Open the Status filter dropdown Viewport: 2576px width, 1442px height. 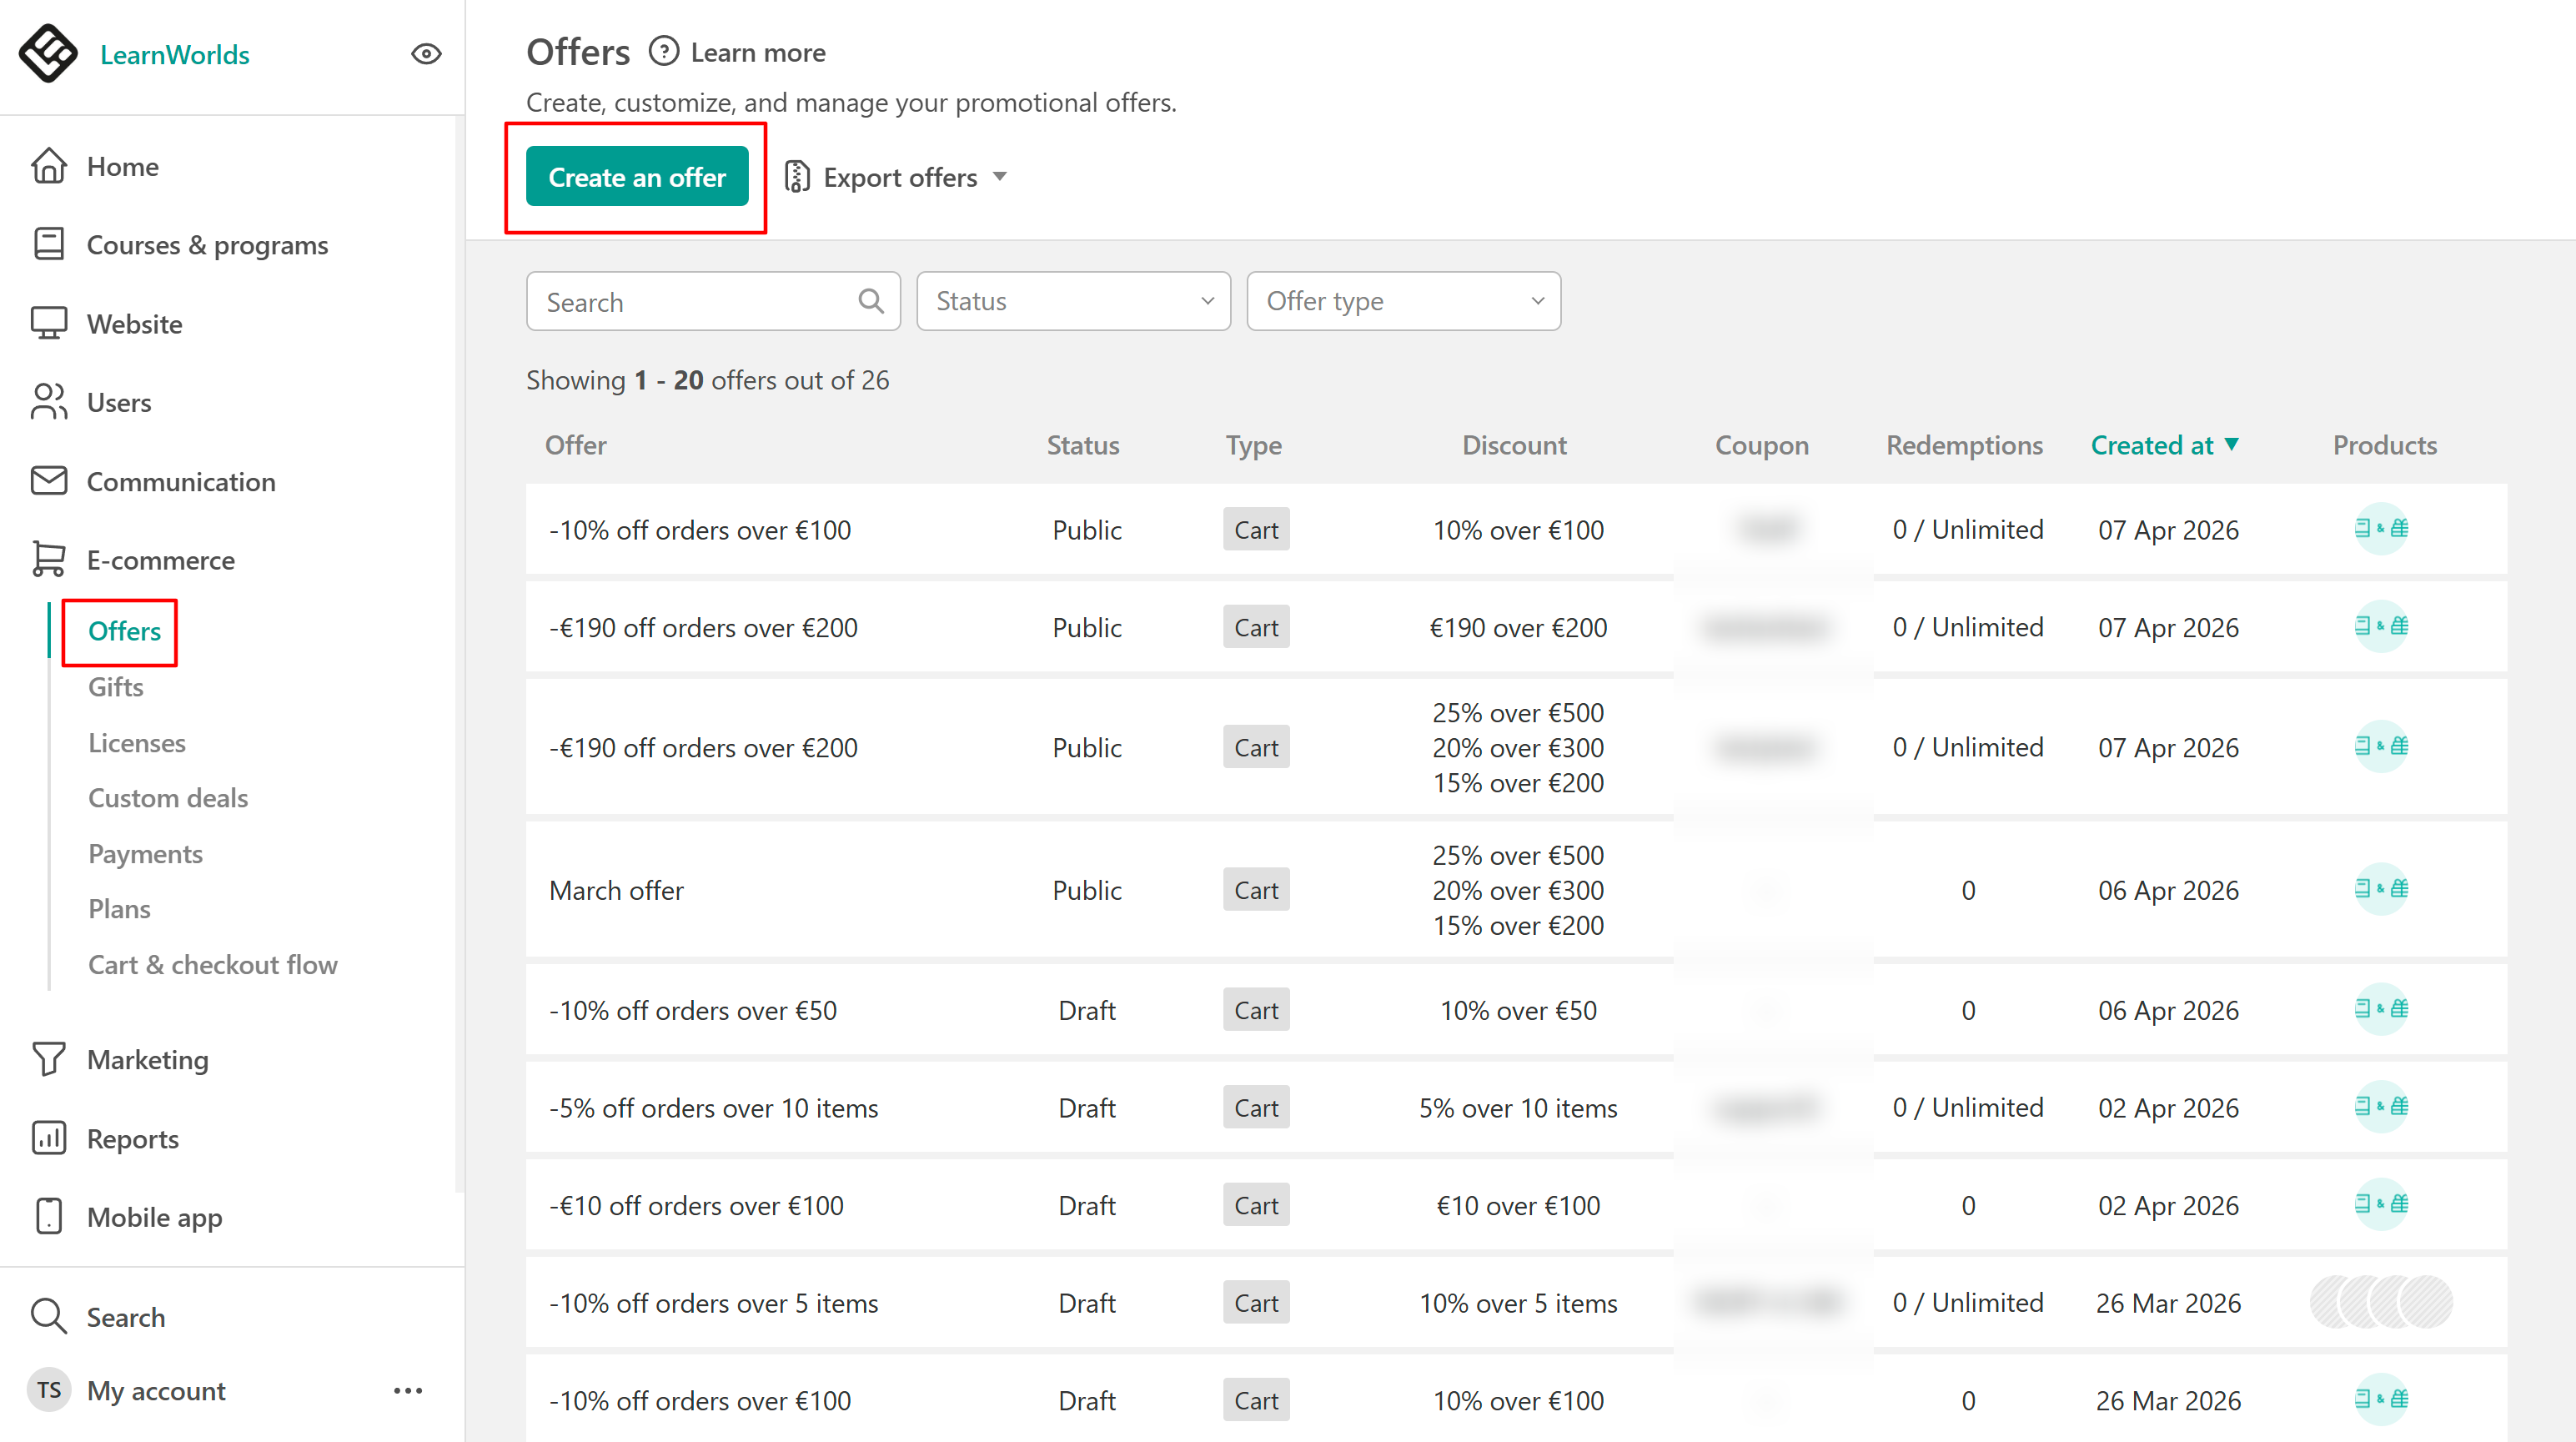pyautogui.click(x=1073, y=301)
